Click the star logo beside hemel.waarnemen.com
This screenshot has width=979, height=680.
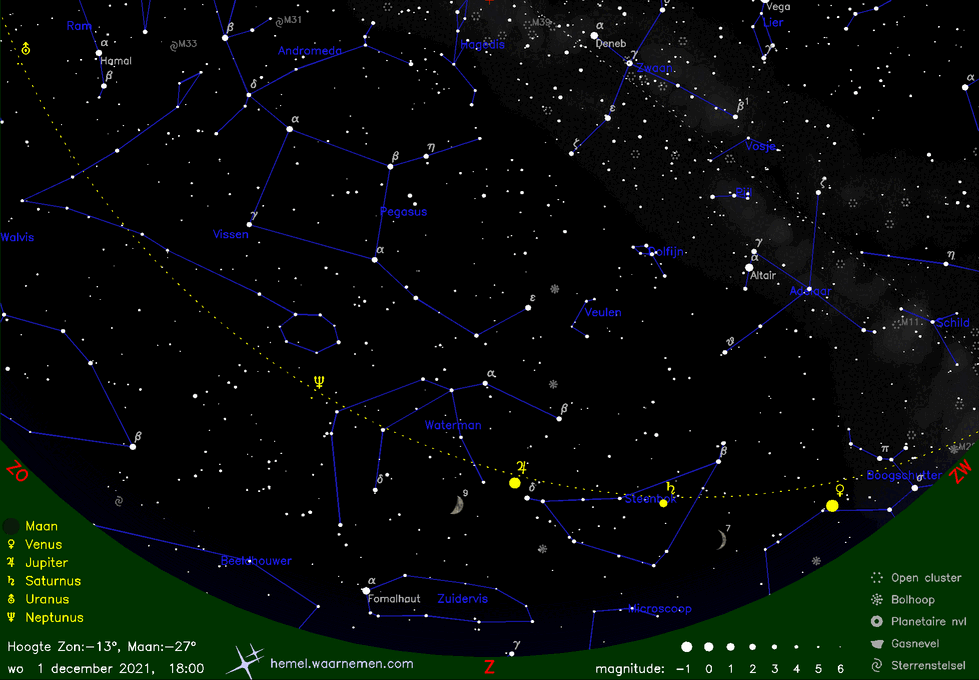pyautogui.click(x=247, y=661)
